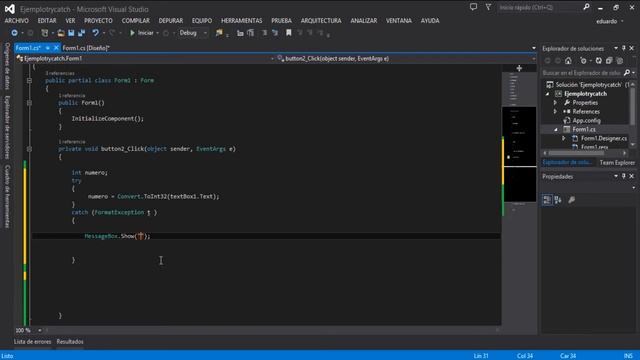
Task: Click the Open File folder icon
Action: pyautogui.click(x=61, y=33)
